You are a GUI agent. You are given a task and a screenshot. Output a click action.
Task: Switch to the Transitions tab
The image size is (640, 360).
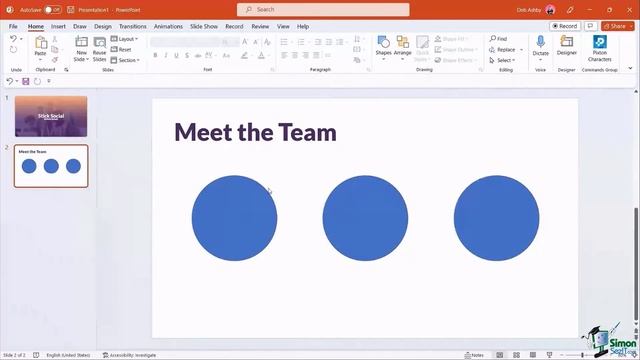(x=133, y=26)
